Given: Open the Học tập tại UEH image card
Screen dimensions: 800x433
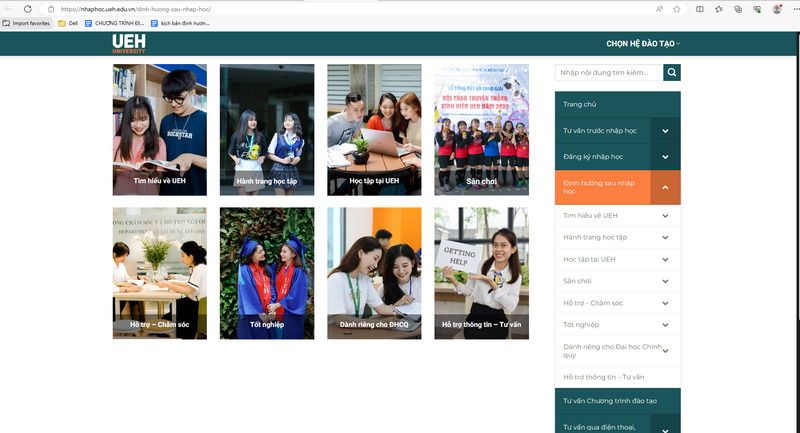Looking at the screenshot, I should pos(374,130).
